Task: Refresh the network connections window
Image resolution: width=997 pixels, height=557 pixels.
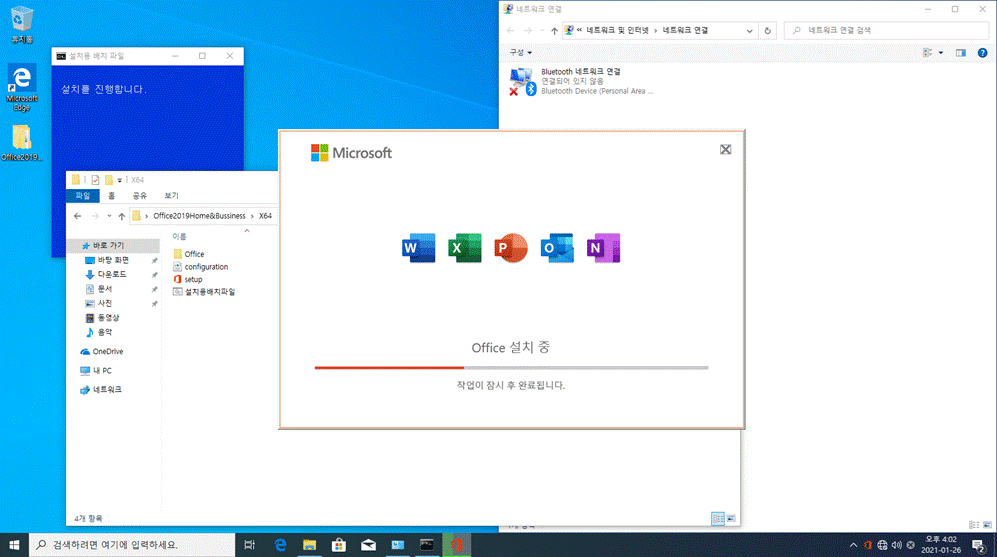Action: 767,31
